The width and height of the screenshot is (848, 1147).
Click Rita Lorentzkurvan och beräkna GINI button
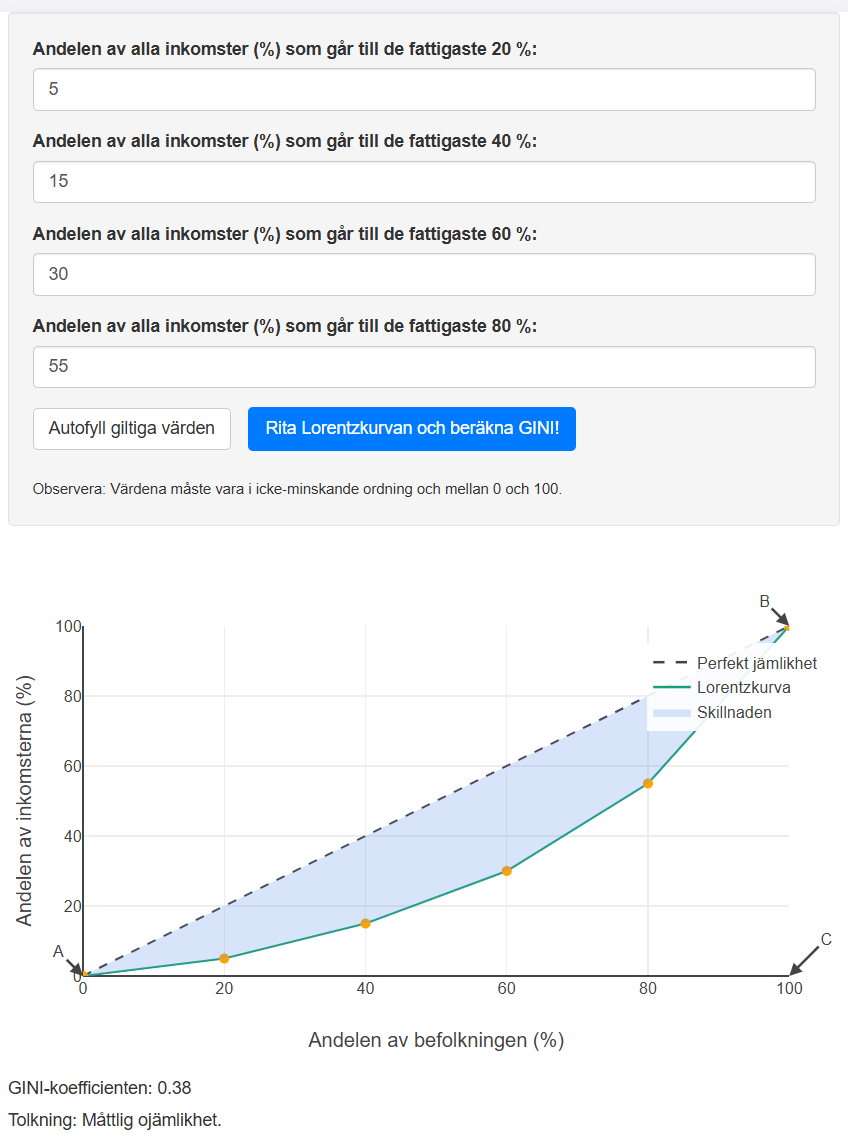(412, 429)
